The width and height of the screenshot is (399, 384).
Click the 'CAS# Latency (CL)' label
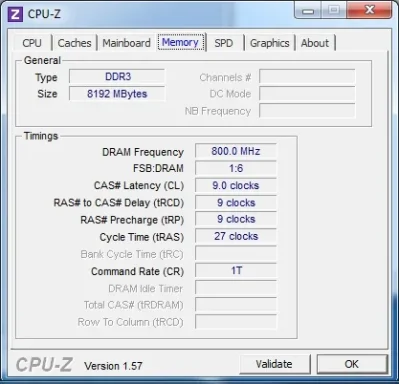pos(139,186)
